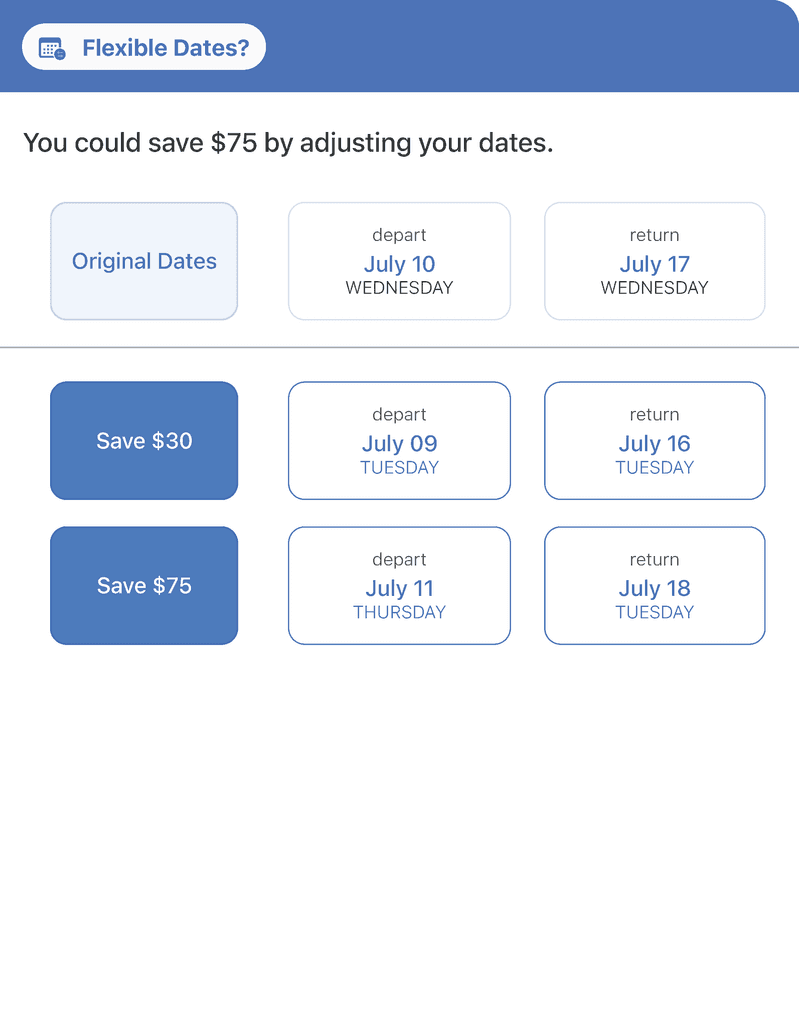
Task: Choose the Save $75 option
Action: (x=144, y=586)
